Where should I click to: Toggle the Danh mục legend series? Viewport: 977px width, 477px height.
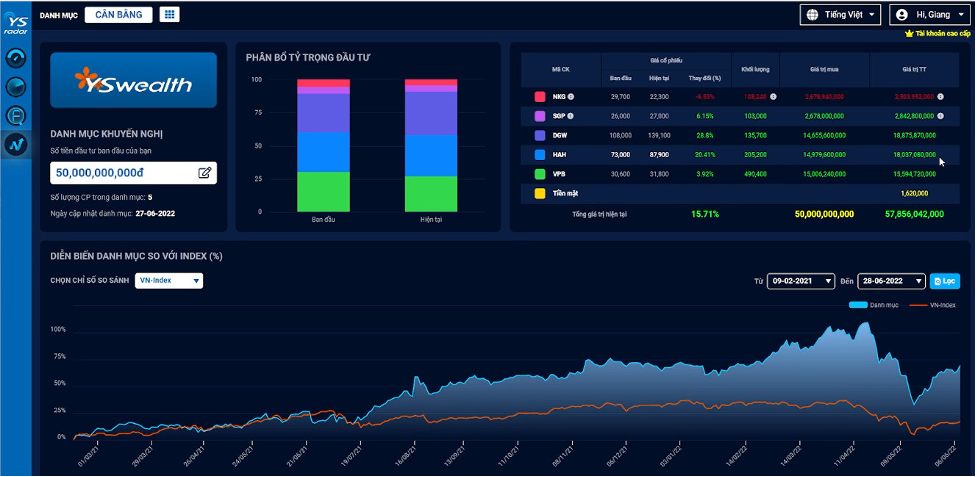pos(876,304)
